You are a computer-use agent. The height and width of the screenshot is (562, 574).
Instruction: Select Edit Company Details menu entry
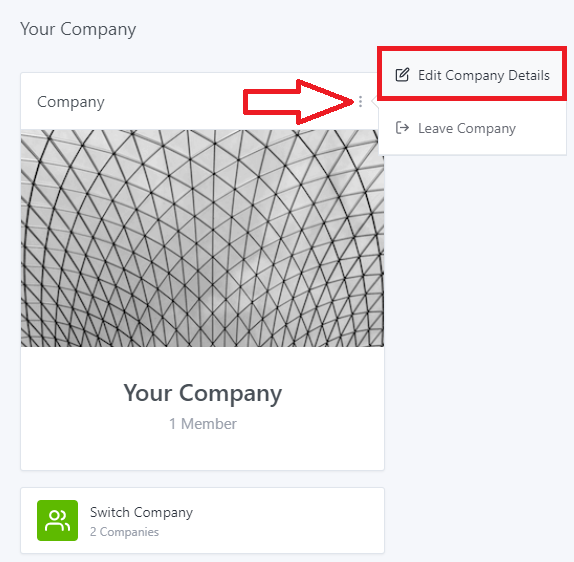pyautogui.click(x=472, y=75)
